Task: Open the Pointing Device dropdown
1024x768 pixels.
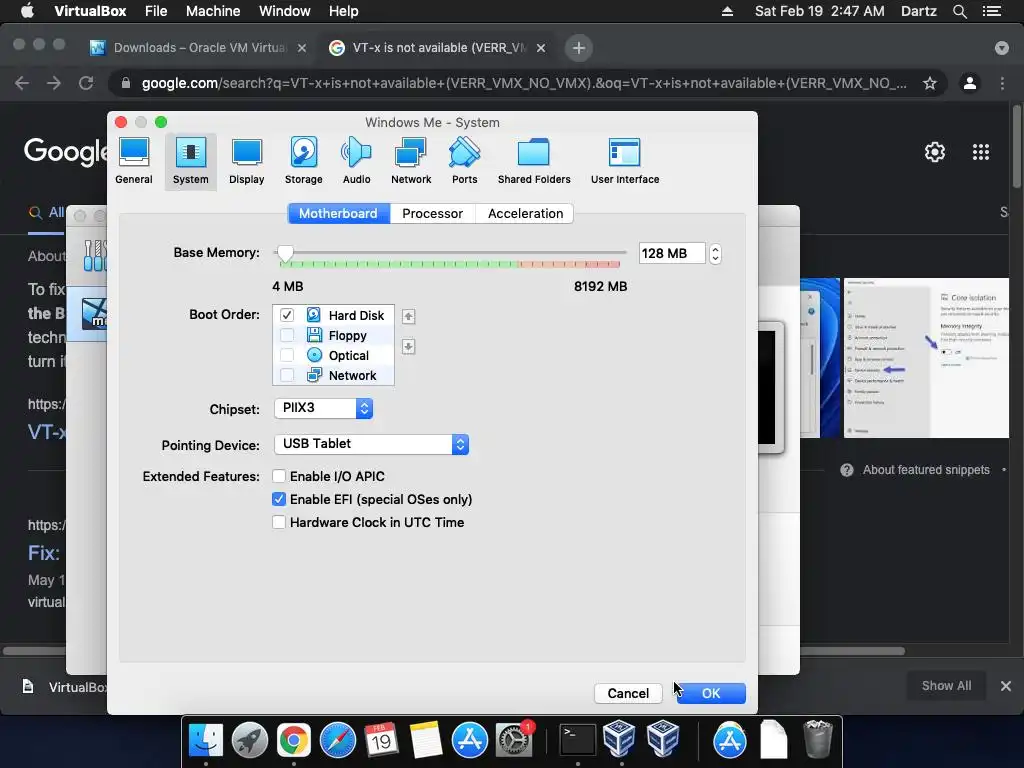Action: coord(371,444)
